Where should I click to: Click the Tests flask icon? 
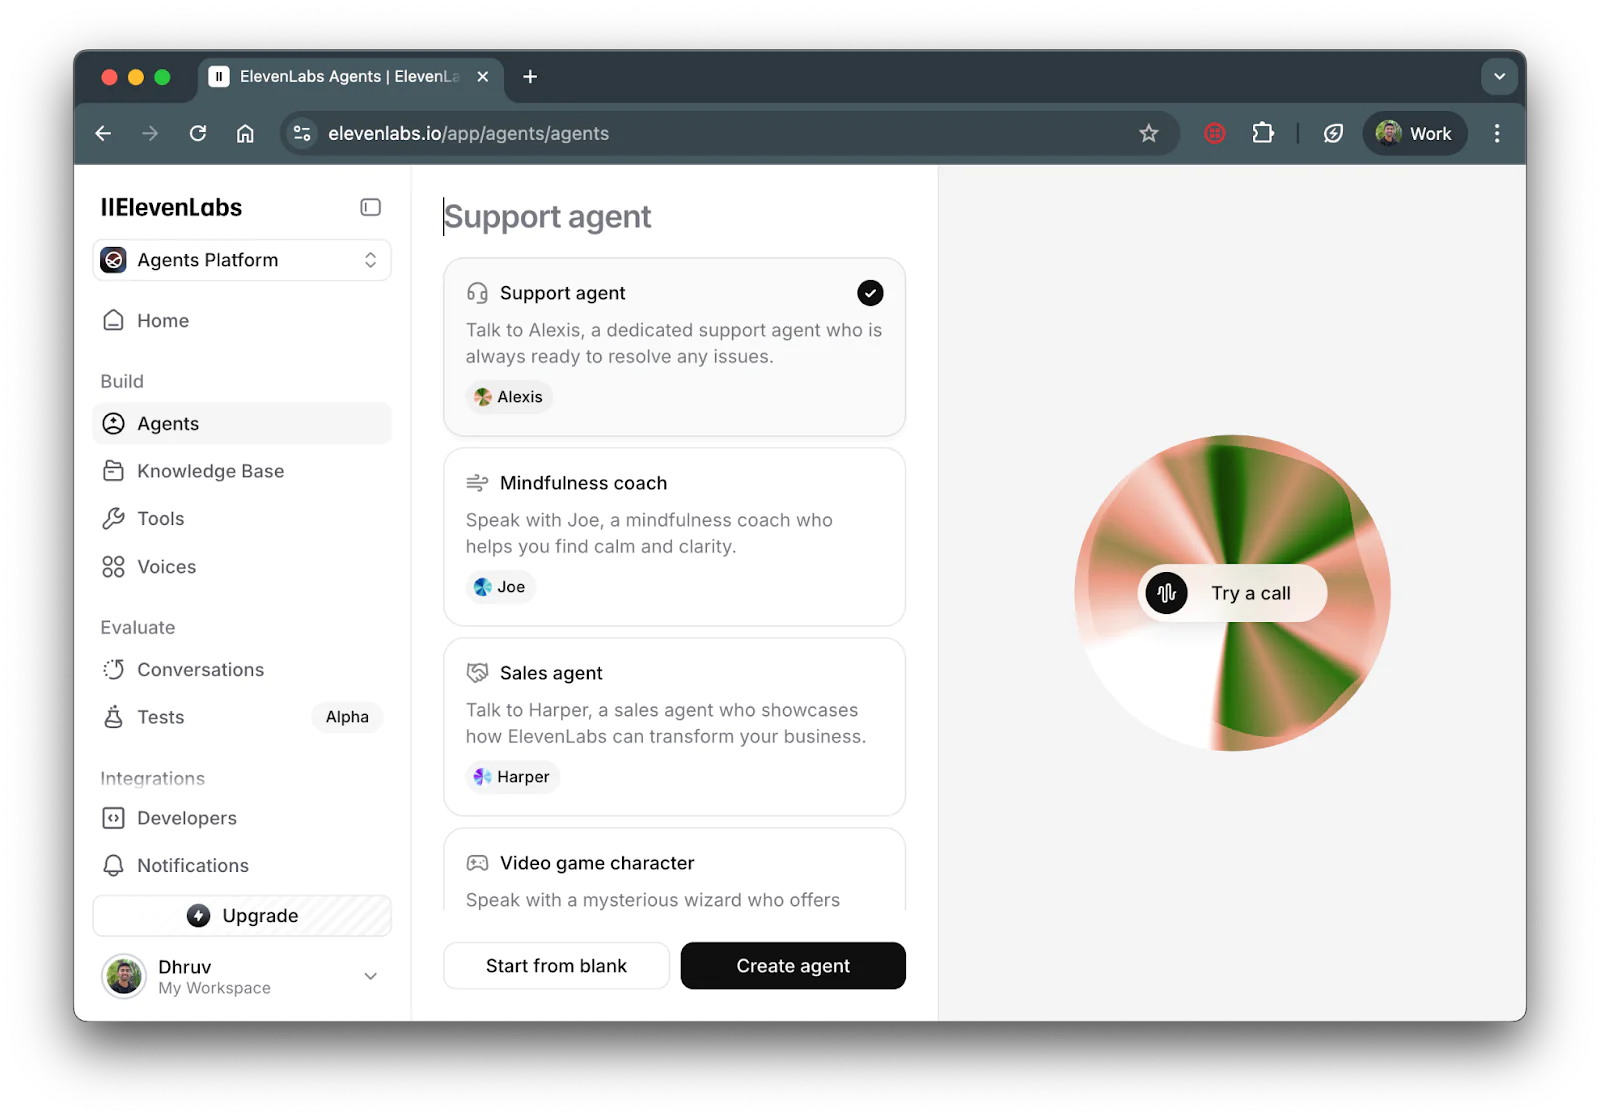pyautogui.click(x=114, y=717)
